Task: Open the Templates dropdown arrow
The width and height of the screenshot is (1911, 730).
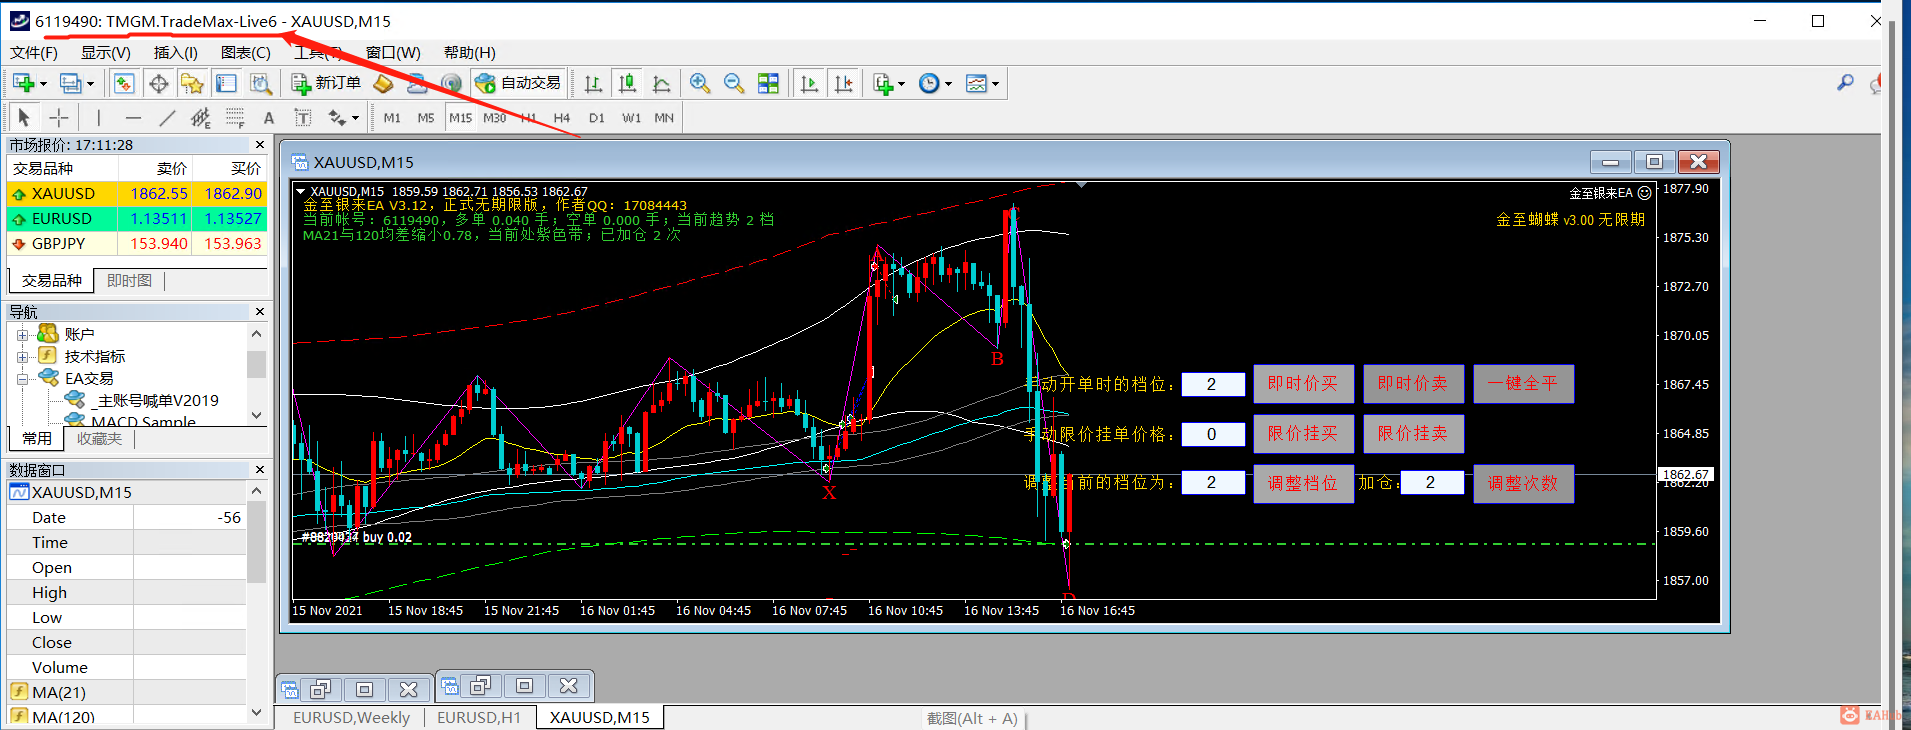Action: point(995,84)
